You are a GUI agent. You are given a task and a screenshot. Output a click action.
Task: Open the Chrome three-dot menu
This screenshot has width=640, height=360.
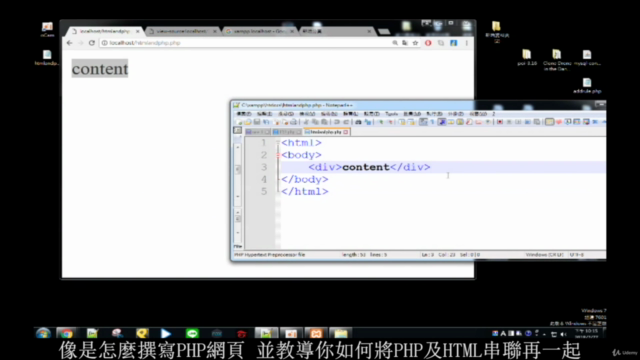[x=467, y=43]
